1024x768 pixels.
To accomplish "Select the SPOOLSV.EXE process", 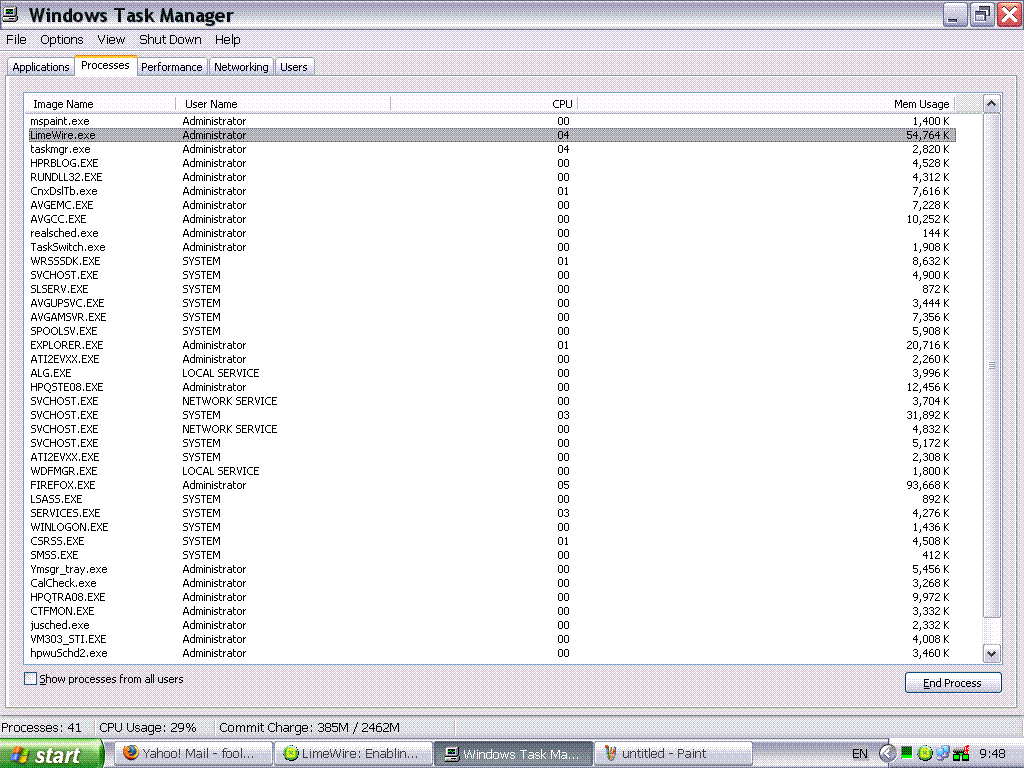I will [x=63, y=331].
